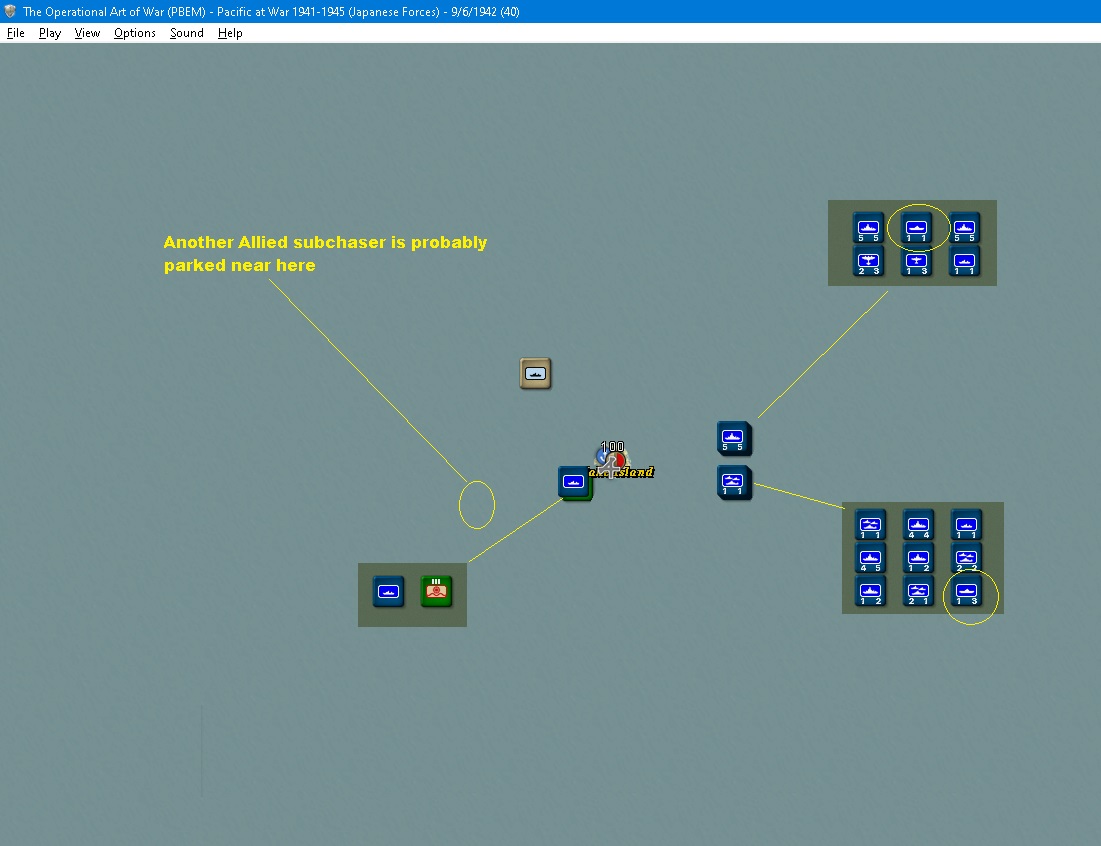Open the Sound menu
1101x846 pixels.
186,33
